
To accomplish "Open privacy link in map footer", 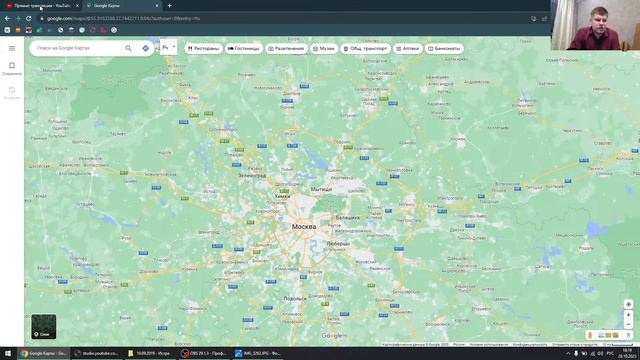I will (529, 344).
